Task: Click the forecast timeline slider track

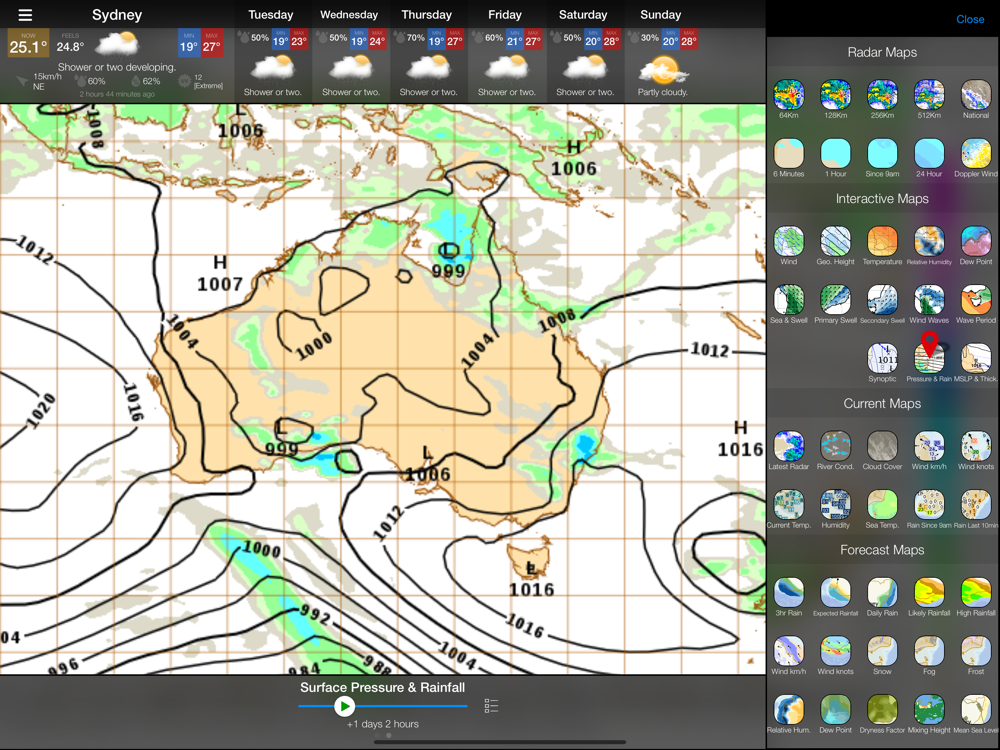Action: 383,706
